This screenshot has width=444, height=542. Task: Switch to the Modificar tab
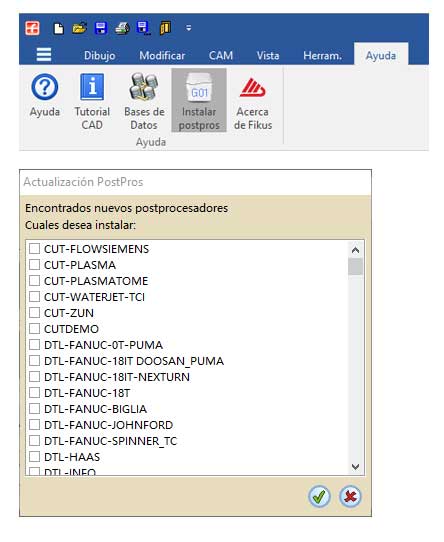162,55
